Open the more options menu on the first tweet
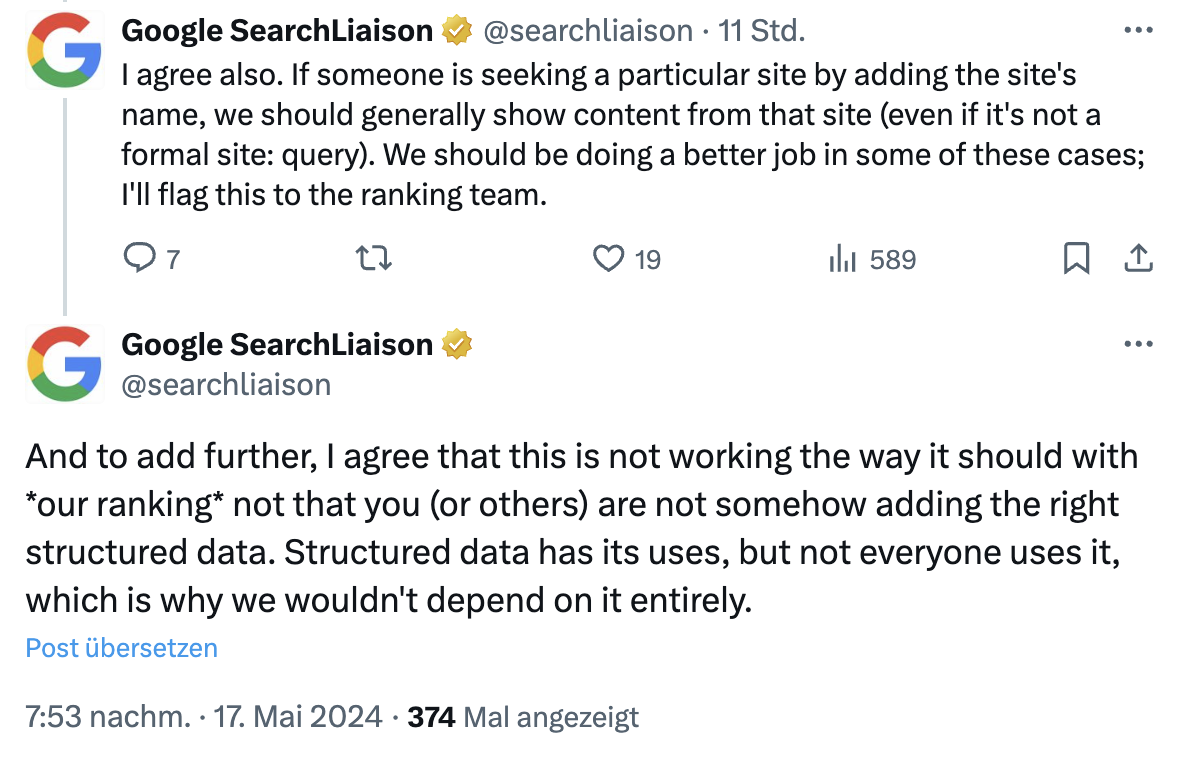Viewport: 1180px width, 766px height. point(1138,31)
